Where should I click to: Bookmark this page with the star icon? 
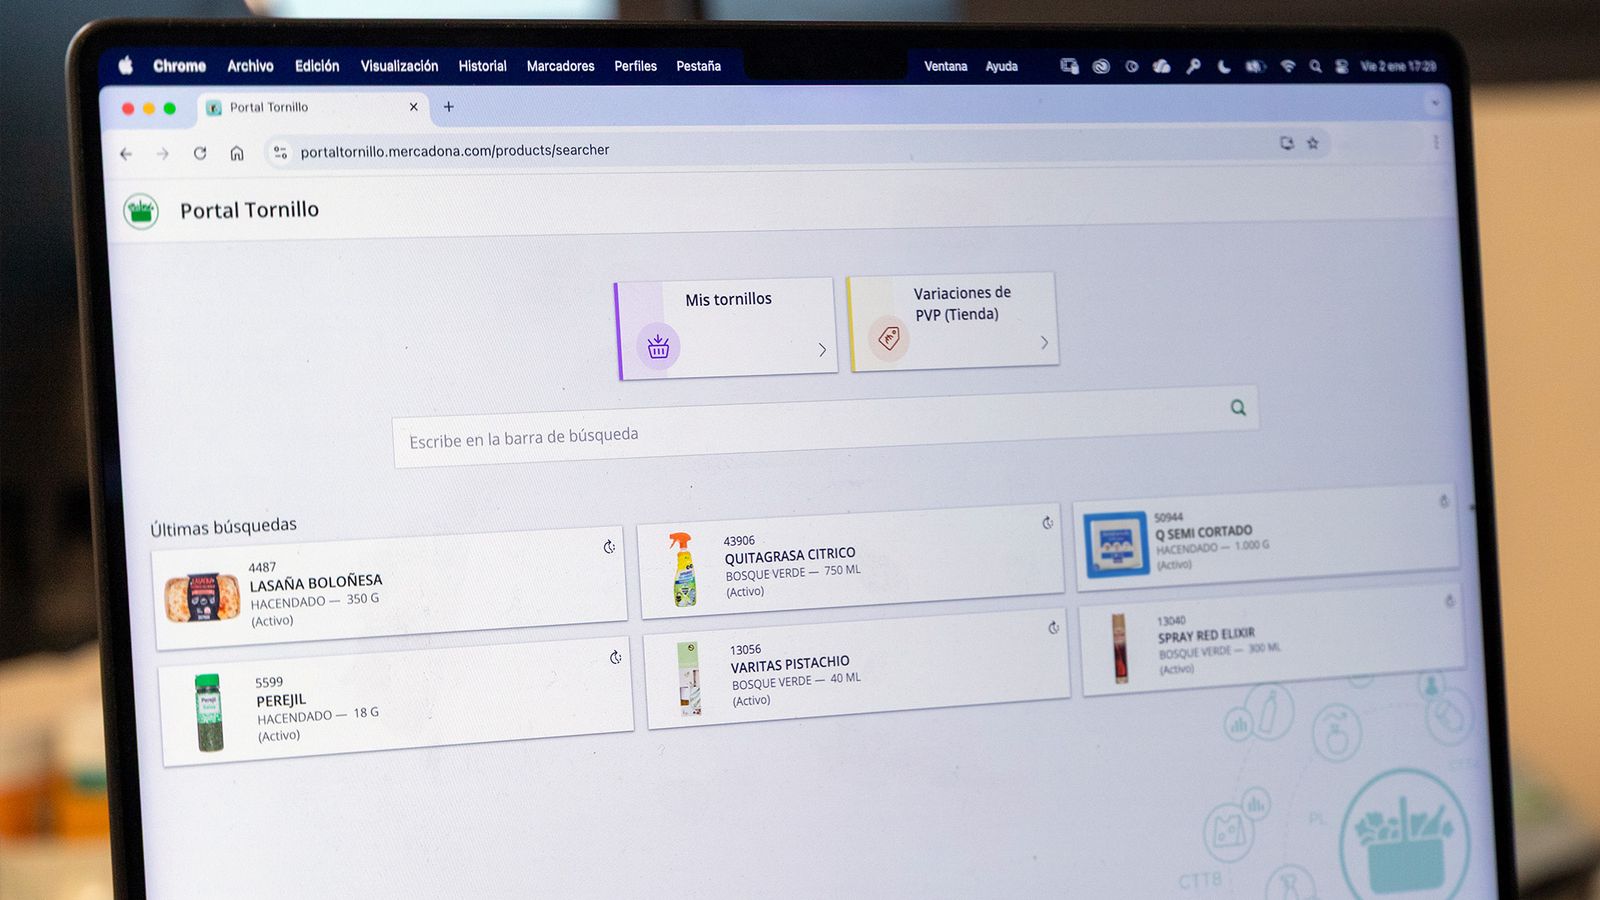(1313, 144)
